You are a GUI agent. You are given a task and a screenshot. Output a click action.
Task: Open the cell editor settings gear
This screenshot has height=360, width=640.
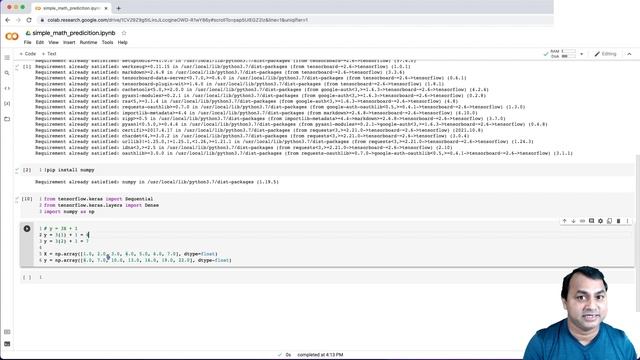pos(600,221)
